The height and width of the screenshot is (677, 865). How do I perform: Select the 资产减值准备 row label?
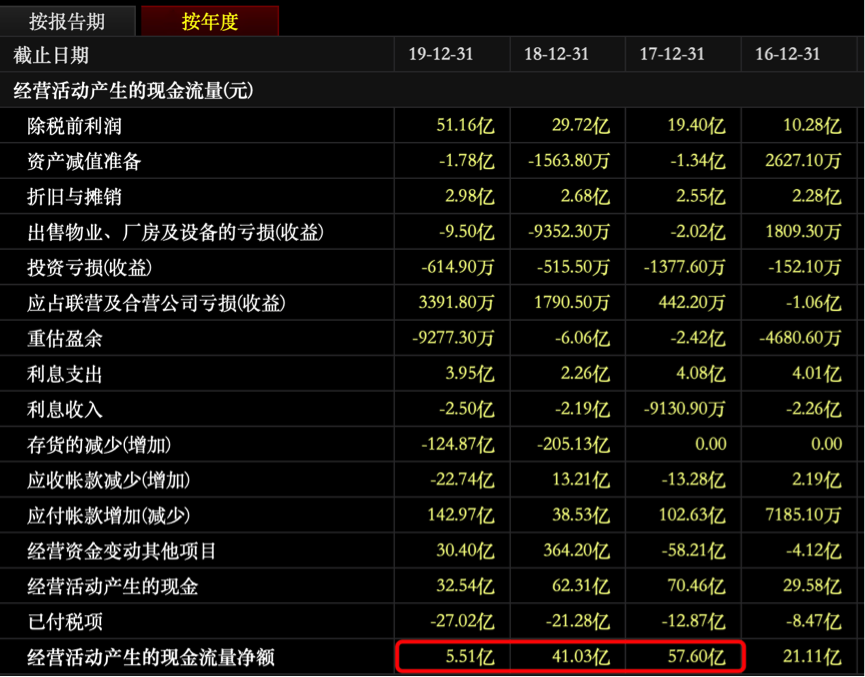pos(84,162)
